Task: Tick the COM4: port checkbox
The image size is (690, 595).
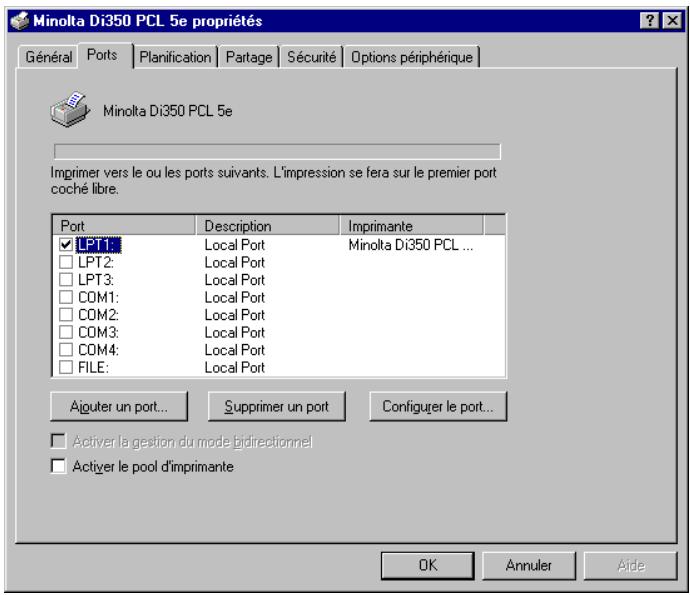Action: click(66, 349)
